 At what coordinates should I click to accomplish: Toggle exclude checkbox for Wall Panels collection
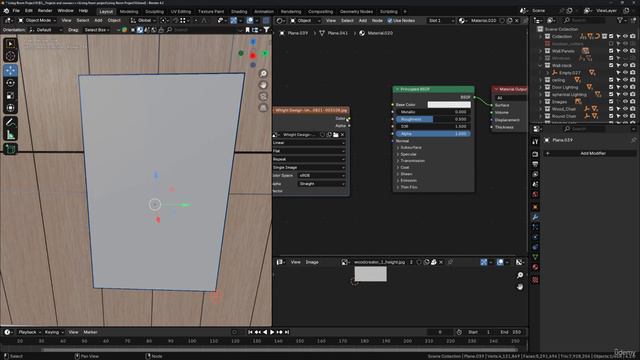611,51
